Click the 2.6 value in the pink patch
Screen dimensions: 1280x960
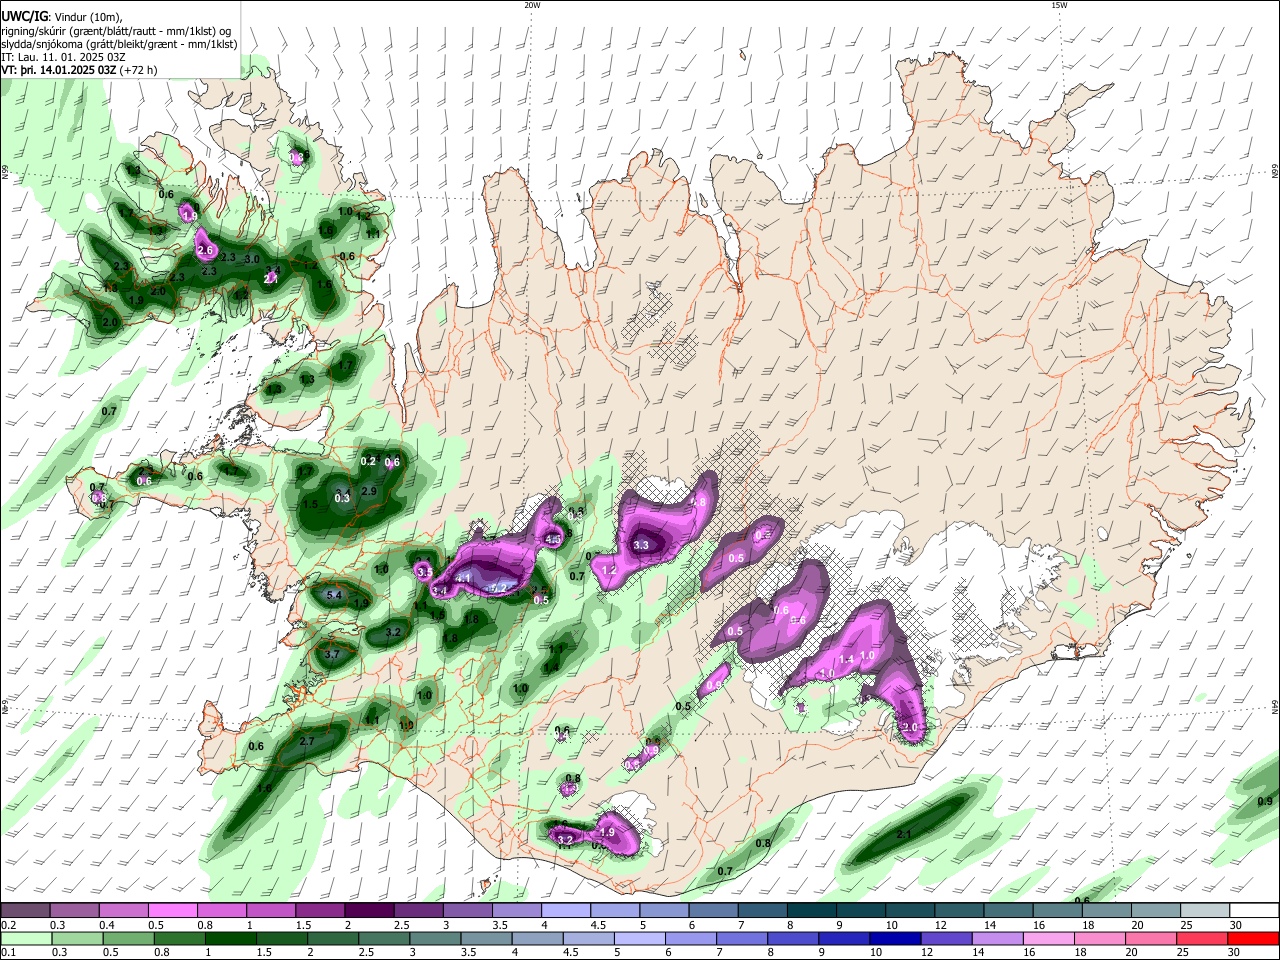[206, 250]
